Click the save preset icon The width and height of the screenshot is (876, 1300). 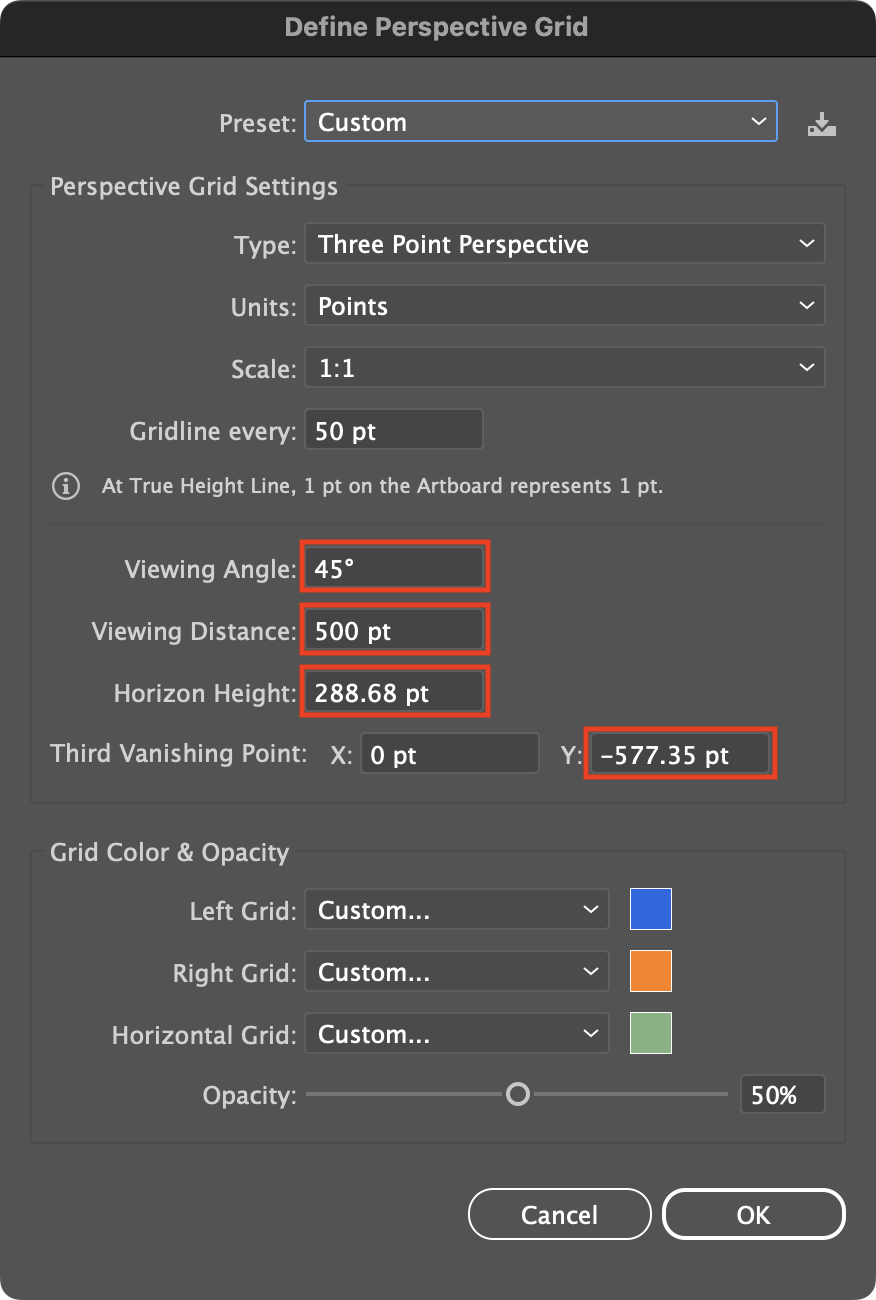point(822,122)
